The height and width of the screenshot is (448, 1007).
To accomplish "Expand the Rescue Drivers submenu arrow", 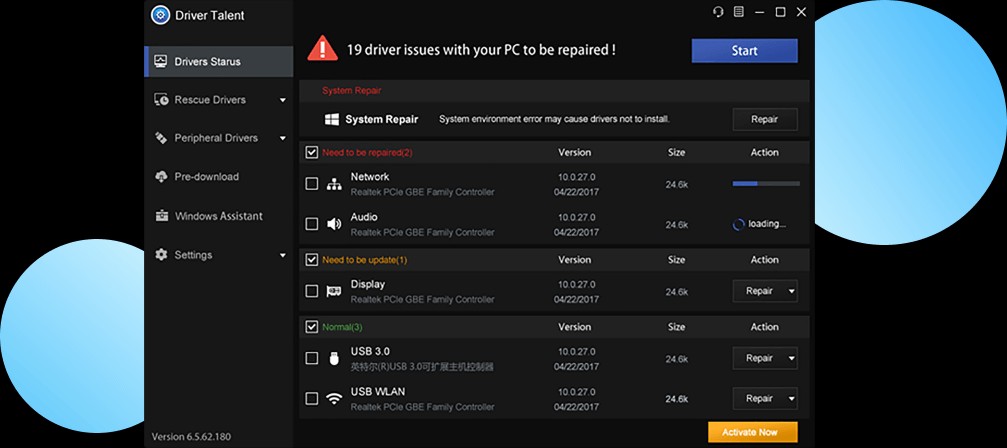I will point(283,100).
